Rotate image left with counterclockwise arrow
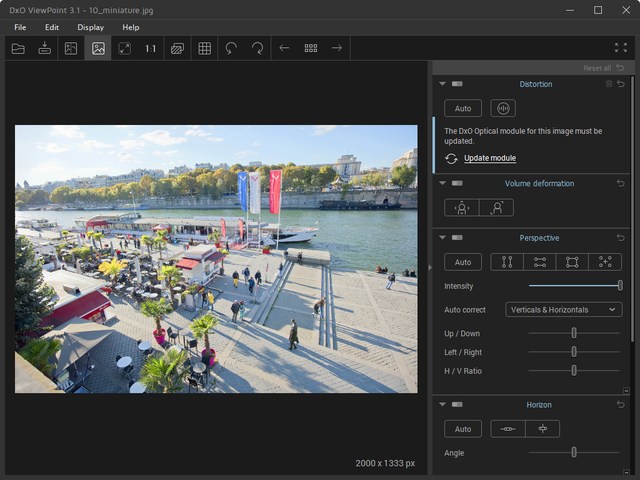Screen dimensions: 640x480 [231, 48]
